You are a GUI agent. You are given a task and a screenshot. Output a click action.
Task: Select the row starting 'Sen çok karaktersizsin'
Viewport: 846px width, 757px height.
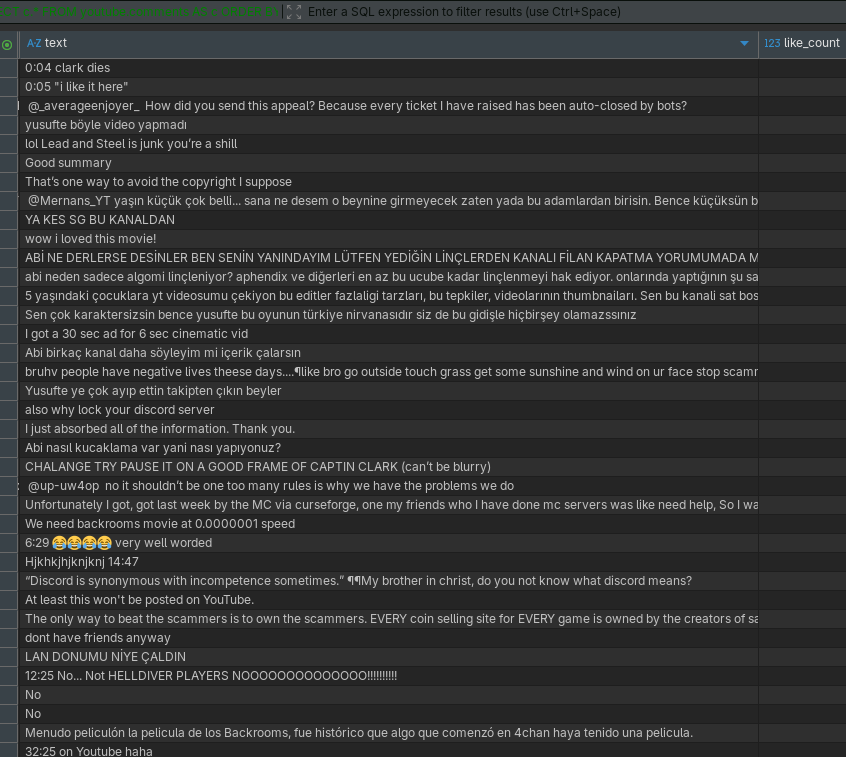[388, 315]
